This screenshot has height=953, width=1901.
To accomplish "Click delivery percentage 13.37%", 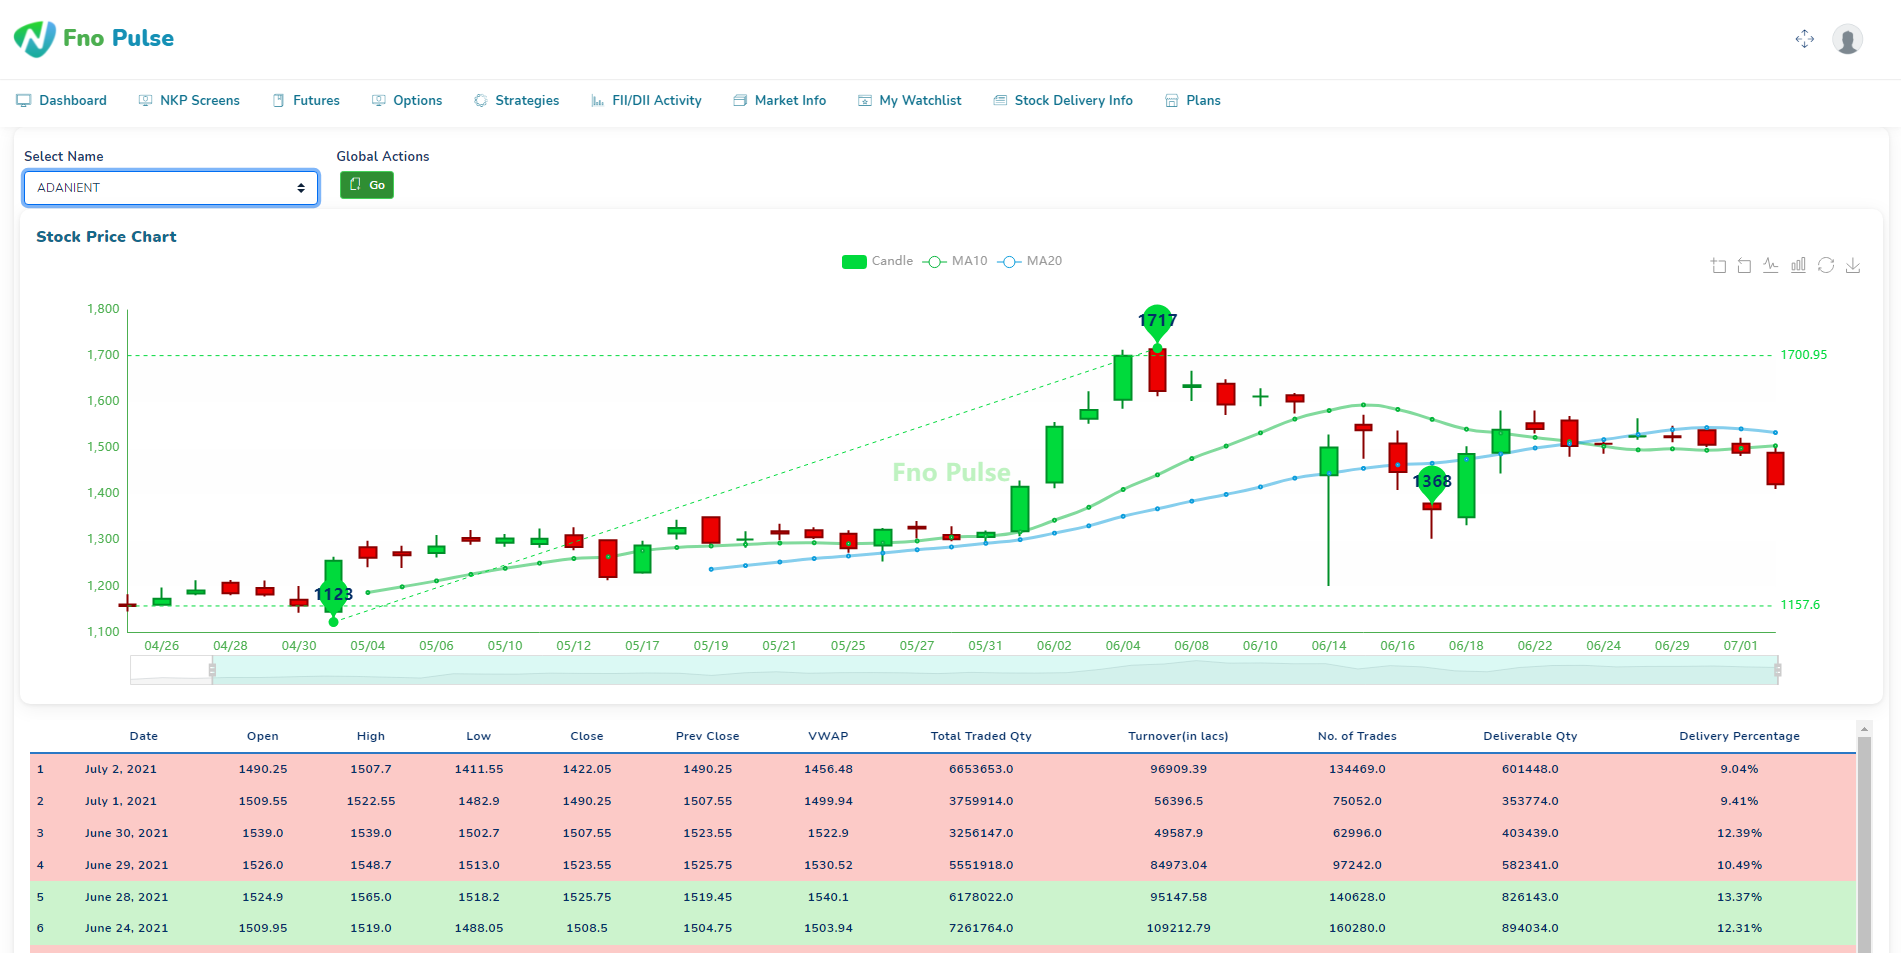I will point(1739,897).
